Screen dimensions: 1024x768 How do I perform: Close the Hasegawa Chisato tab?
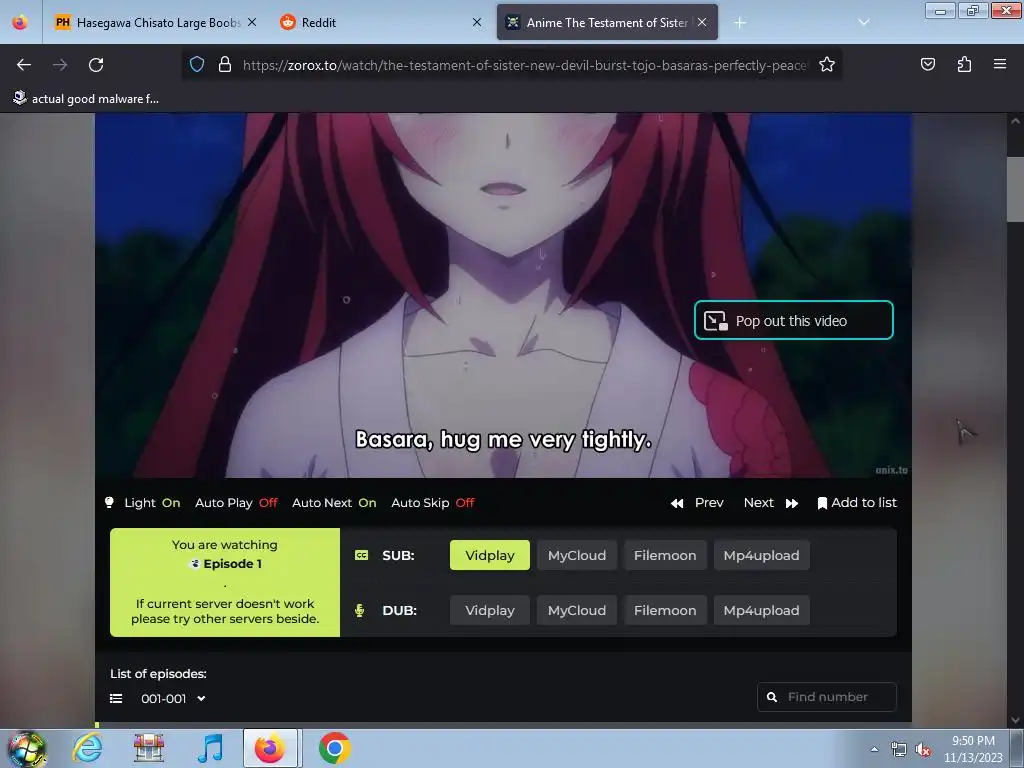252,23
